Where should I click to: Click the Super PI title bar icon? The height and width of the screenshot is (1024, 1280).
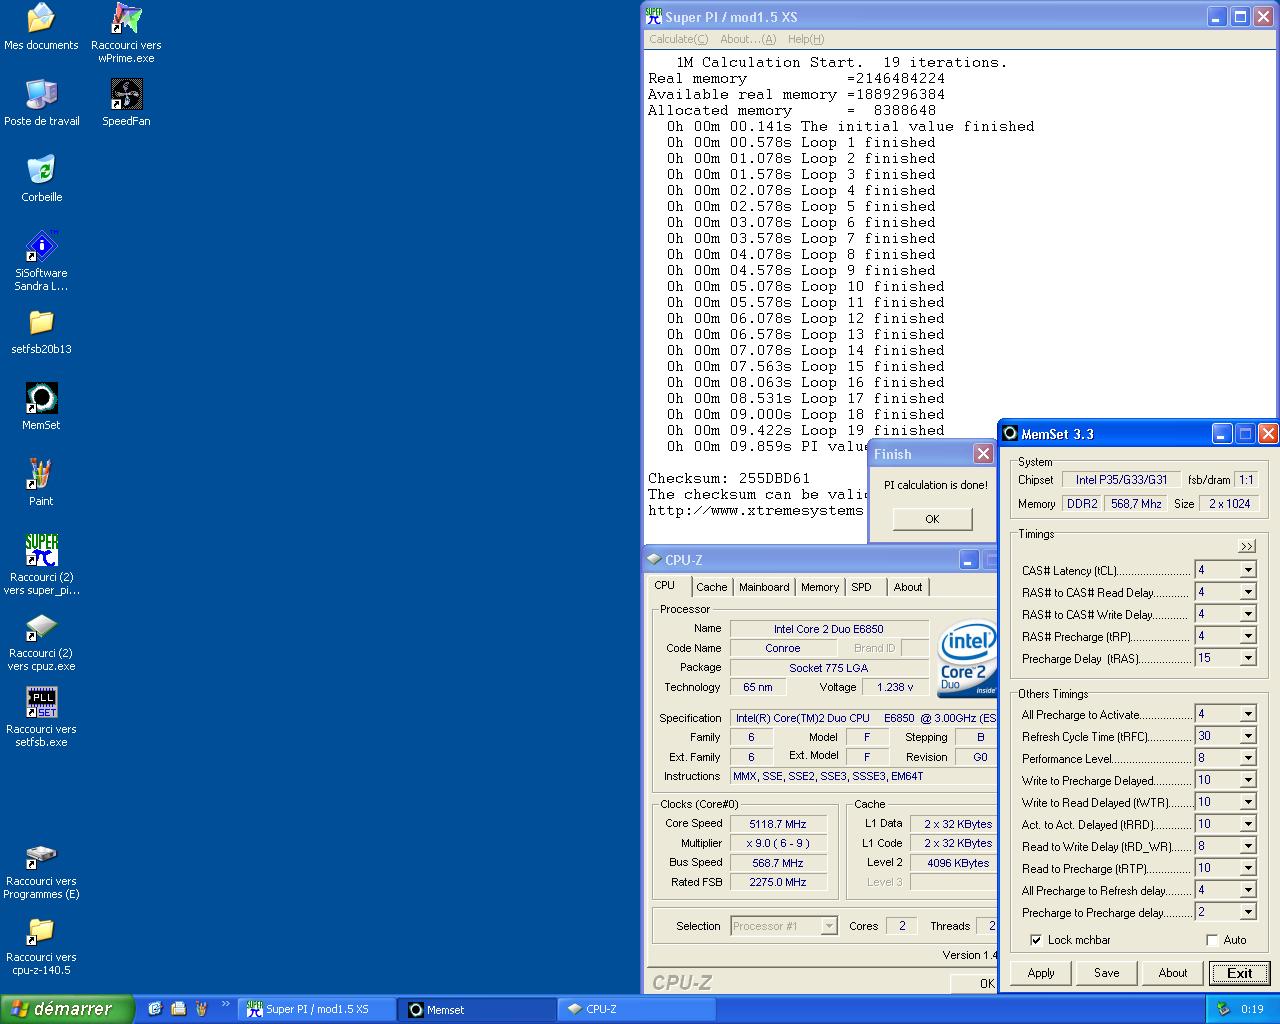pos(654,16)
